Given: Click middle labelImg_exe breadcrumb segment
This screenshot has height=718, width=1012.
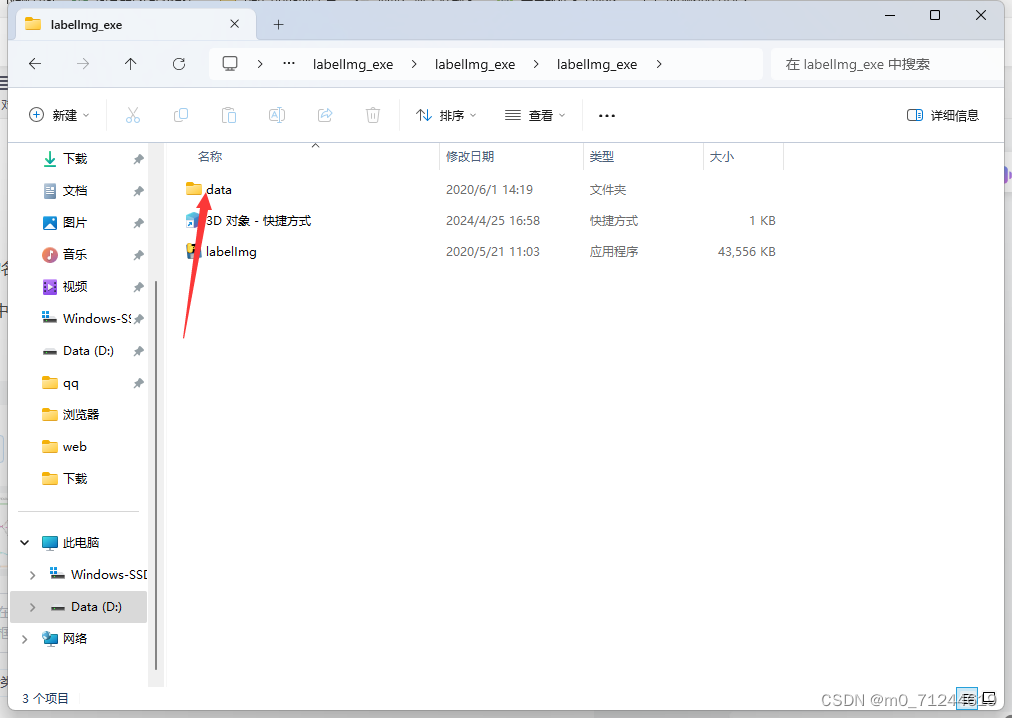Looking at the screenshot, I should click(475, 64).
